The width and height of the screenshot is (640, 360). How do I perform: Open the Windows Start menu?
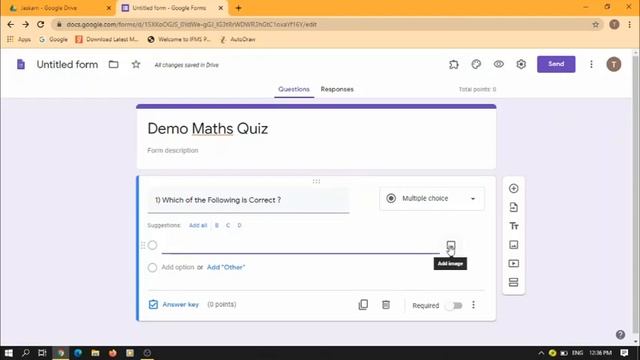pyautogui.click(x=8, y=353)
